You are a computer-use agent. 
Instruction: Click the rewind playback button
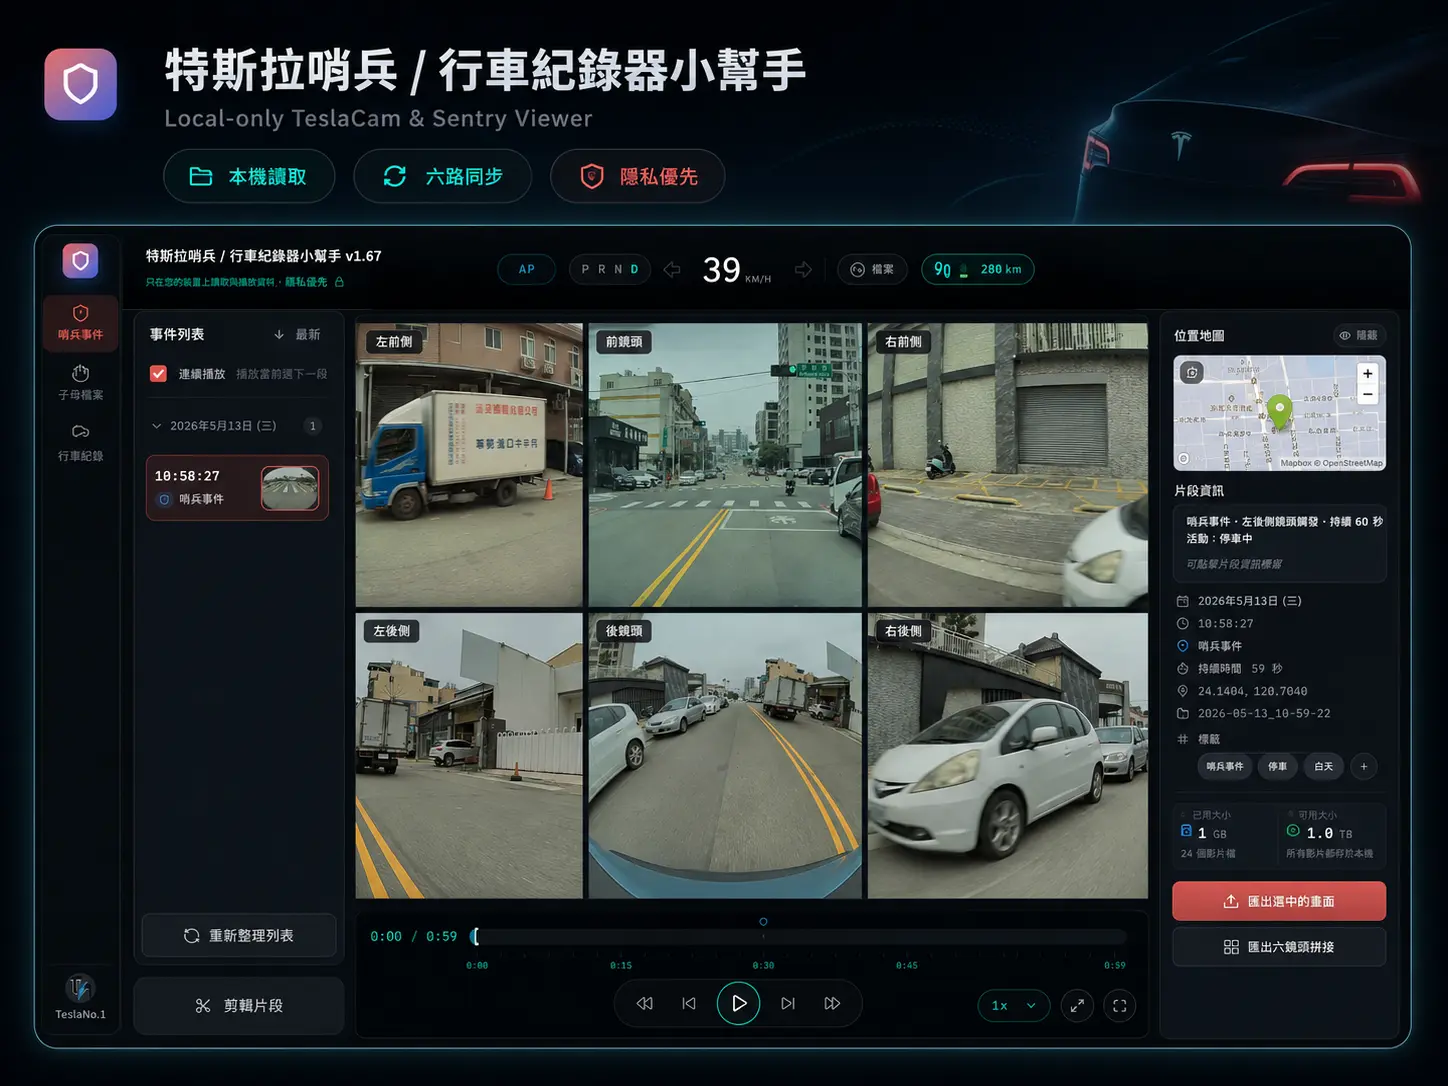(x=645, y=1004)
